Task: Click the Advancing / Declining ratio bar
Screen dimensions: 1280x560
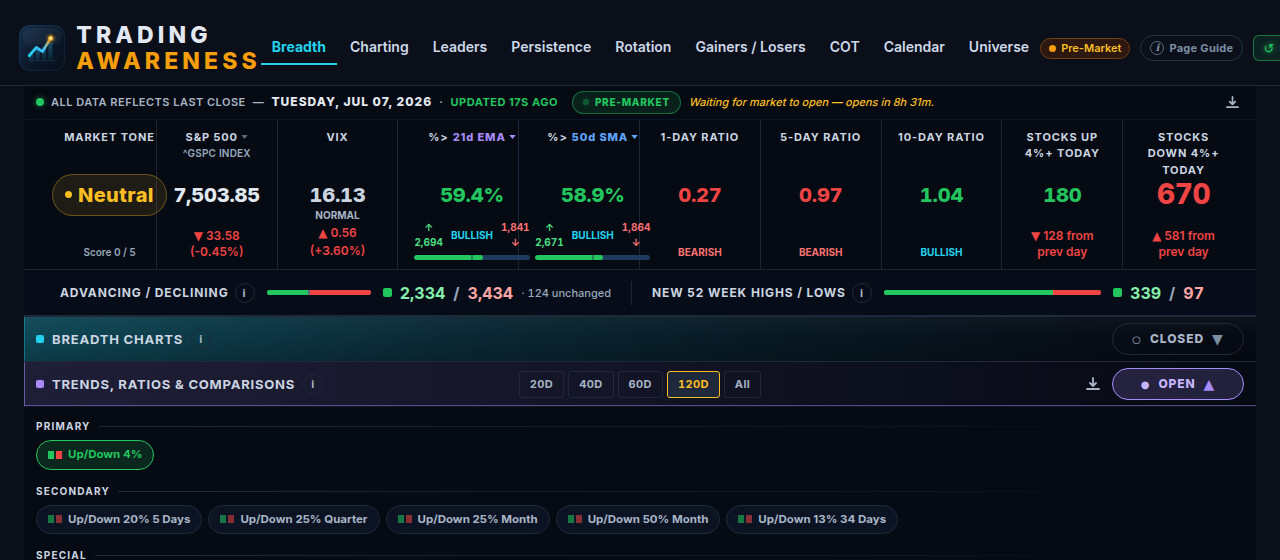Action: (x=319, y=293)
